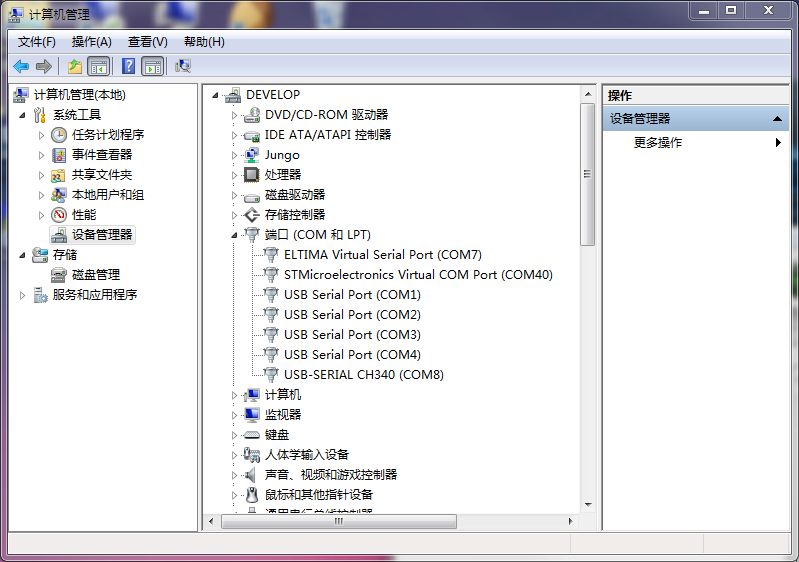Click the DVD/CD-ROM drive icon
799x562 pixels.
point(252,115)
